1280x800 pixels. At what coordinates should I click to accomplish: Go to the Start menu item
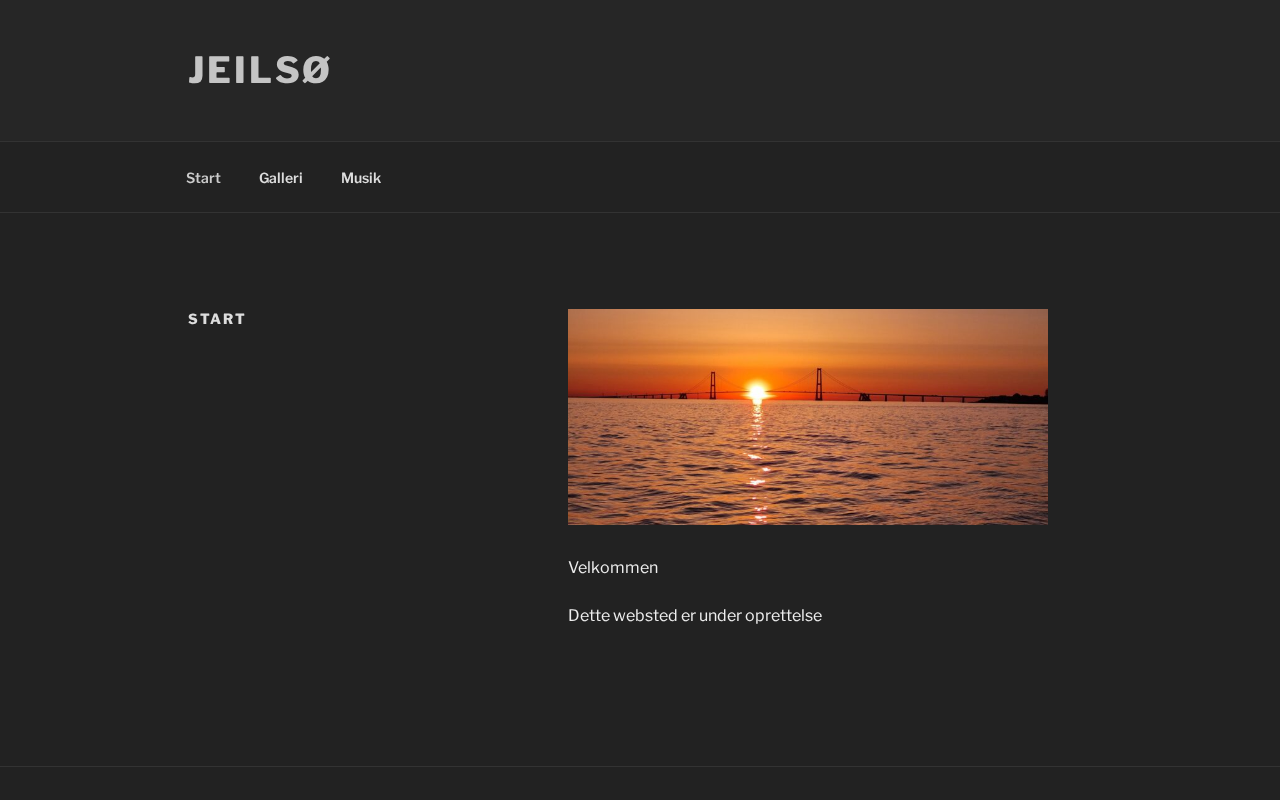(203, 178)
